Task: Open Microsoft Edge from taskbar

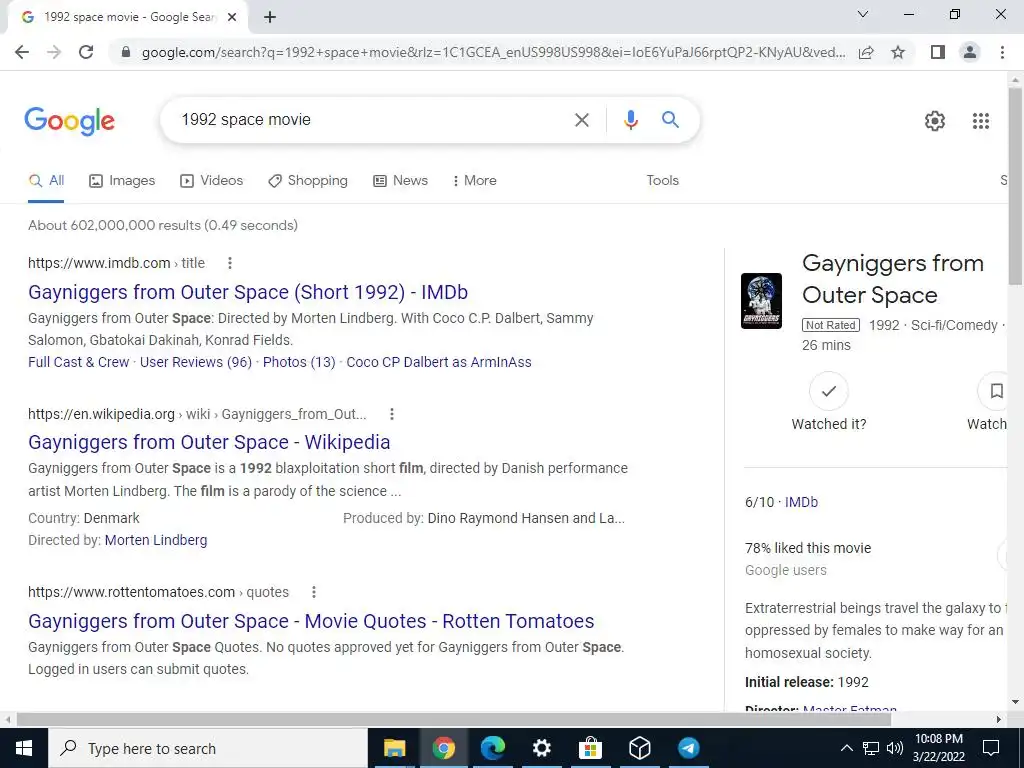Action: (492, 748)
